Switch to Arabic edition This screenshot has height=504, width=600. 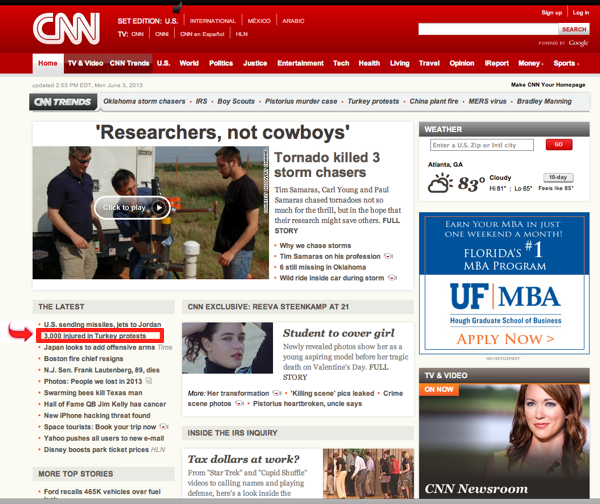[x=293, y=21]
